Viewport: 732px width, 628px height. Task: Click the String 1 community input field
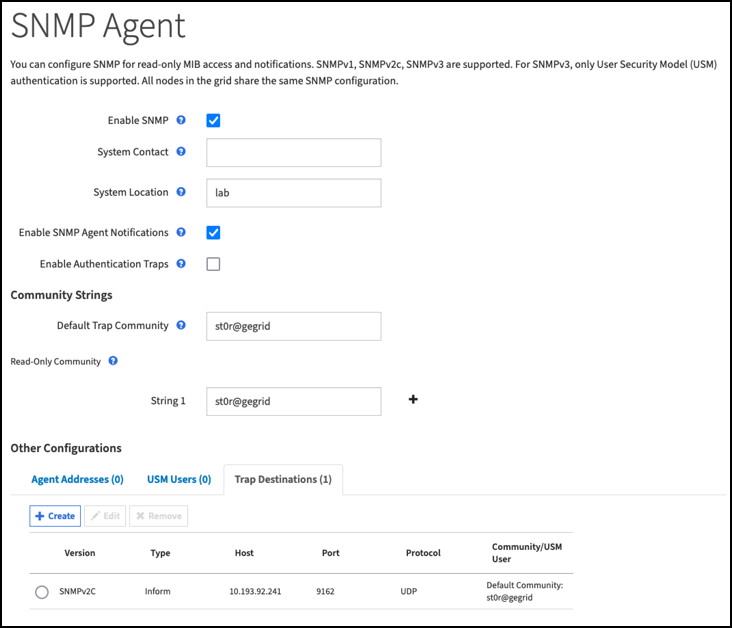293,401
